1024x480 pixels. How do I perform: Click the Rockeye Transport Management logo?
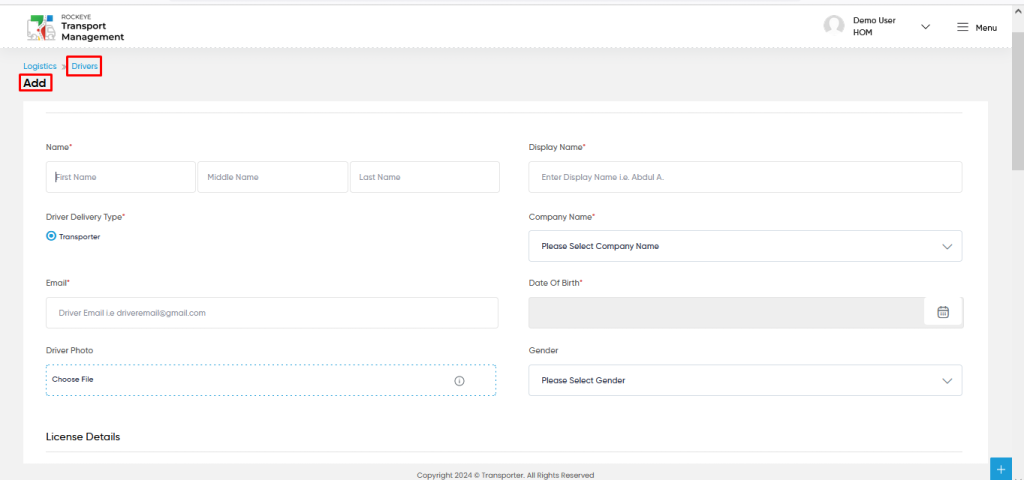(x=76, y=27)
